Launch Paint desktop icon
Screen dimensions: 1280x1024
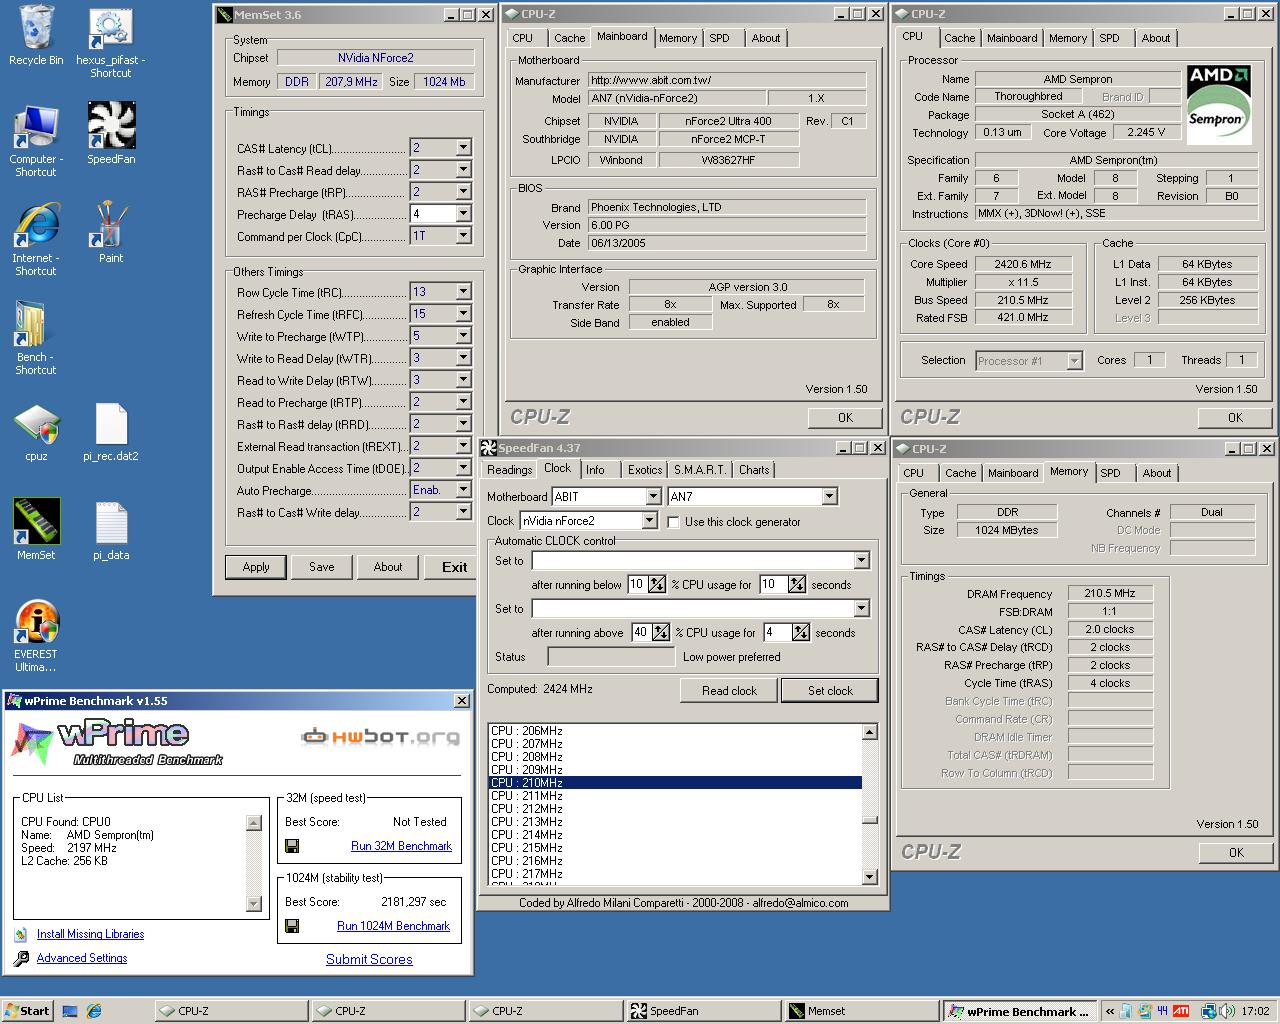coord(111,225)
